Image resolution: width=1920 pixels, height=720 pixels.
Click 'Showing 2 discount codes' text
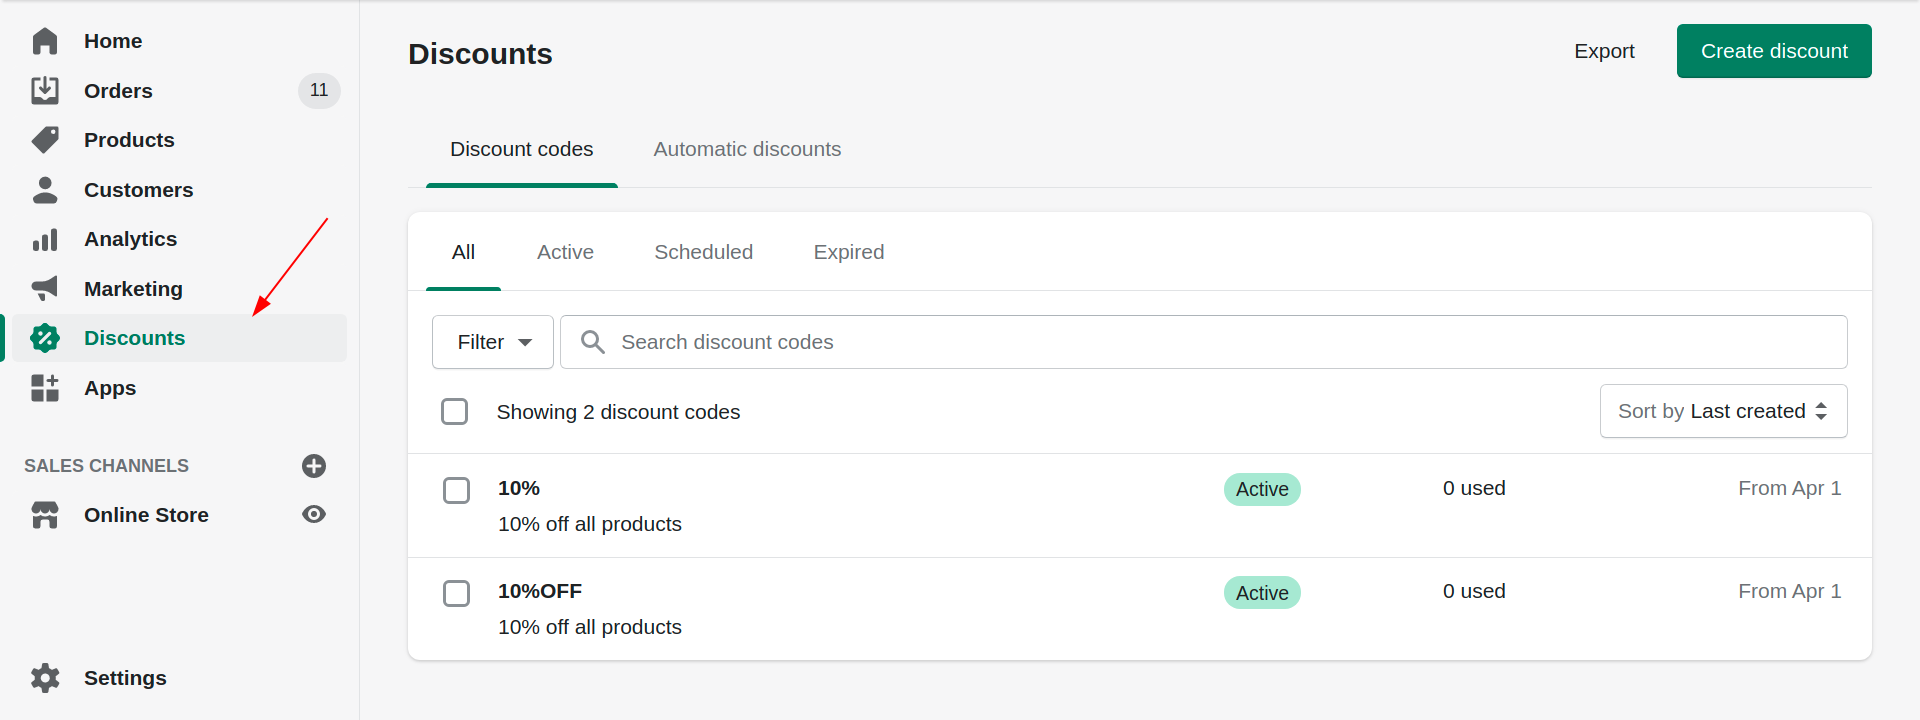[x=618, y=412]
